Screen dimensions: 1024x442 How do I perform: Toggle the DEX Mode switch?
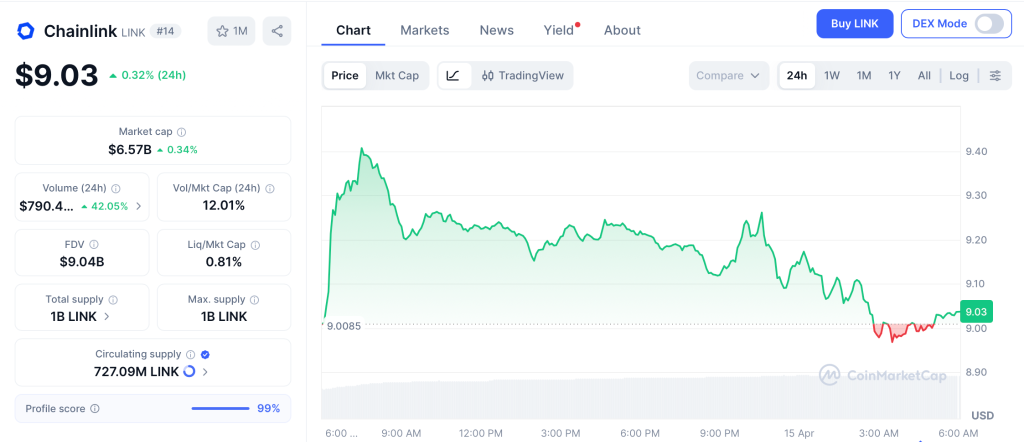[988, 24]
